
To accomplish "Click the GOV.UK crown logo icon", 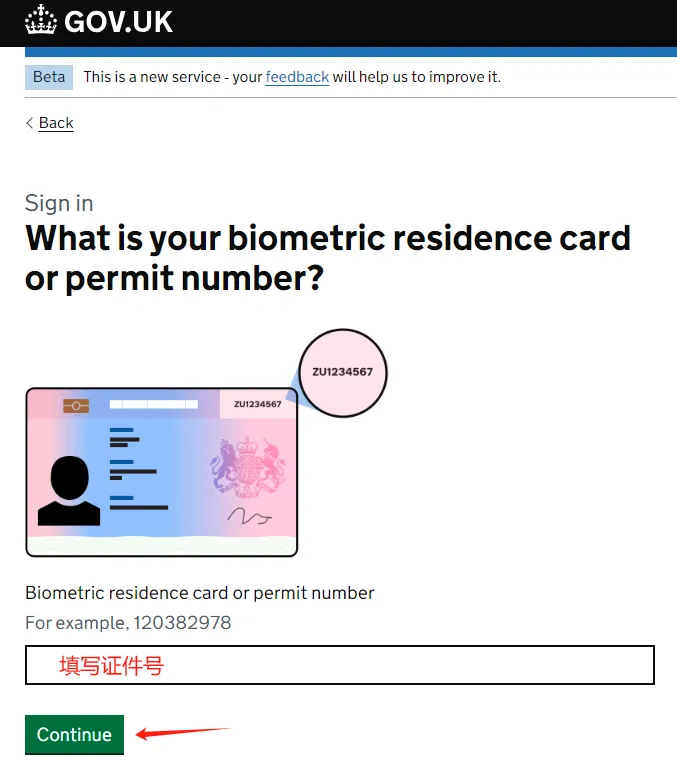I will click(41, 20).
